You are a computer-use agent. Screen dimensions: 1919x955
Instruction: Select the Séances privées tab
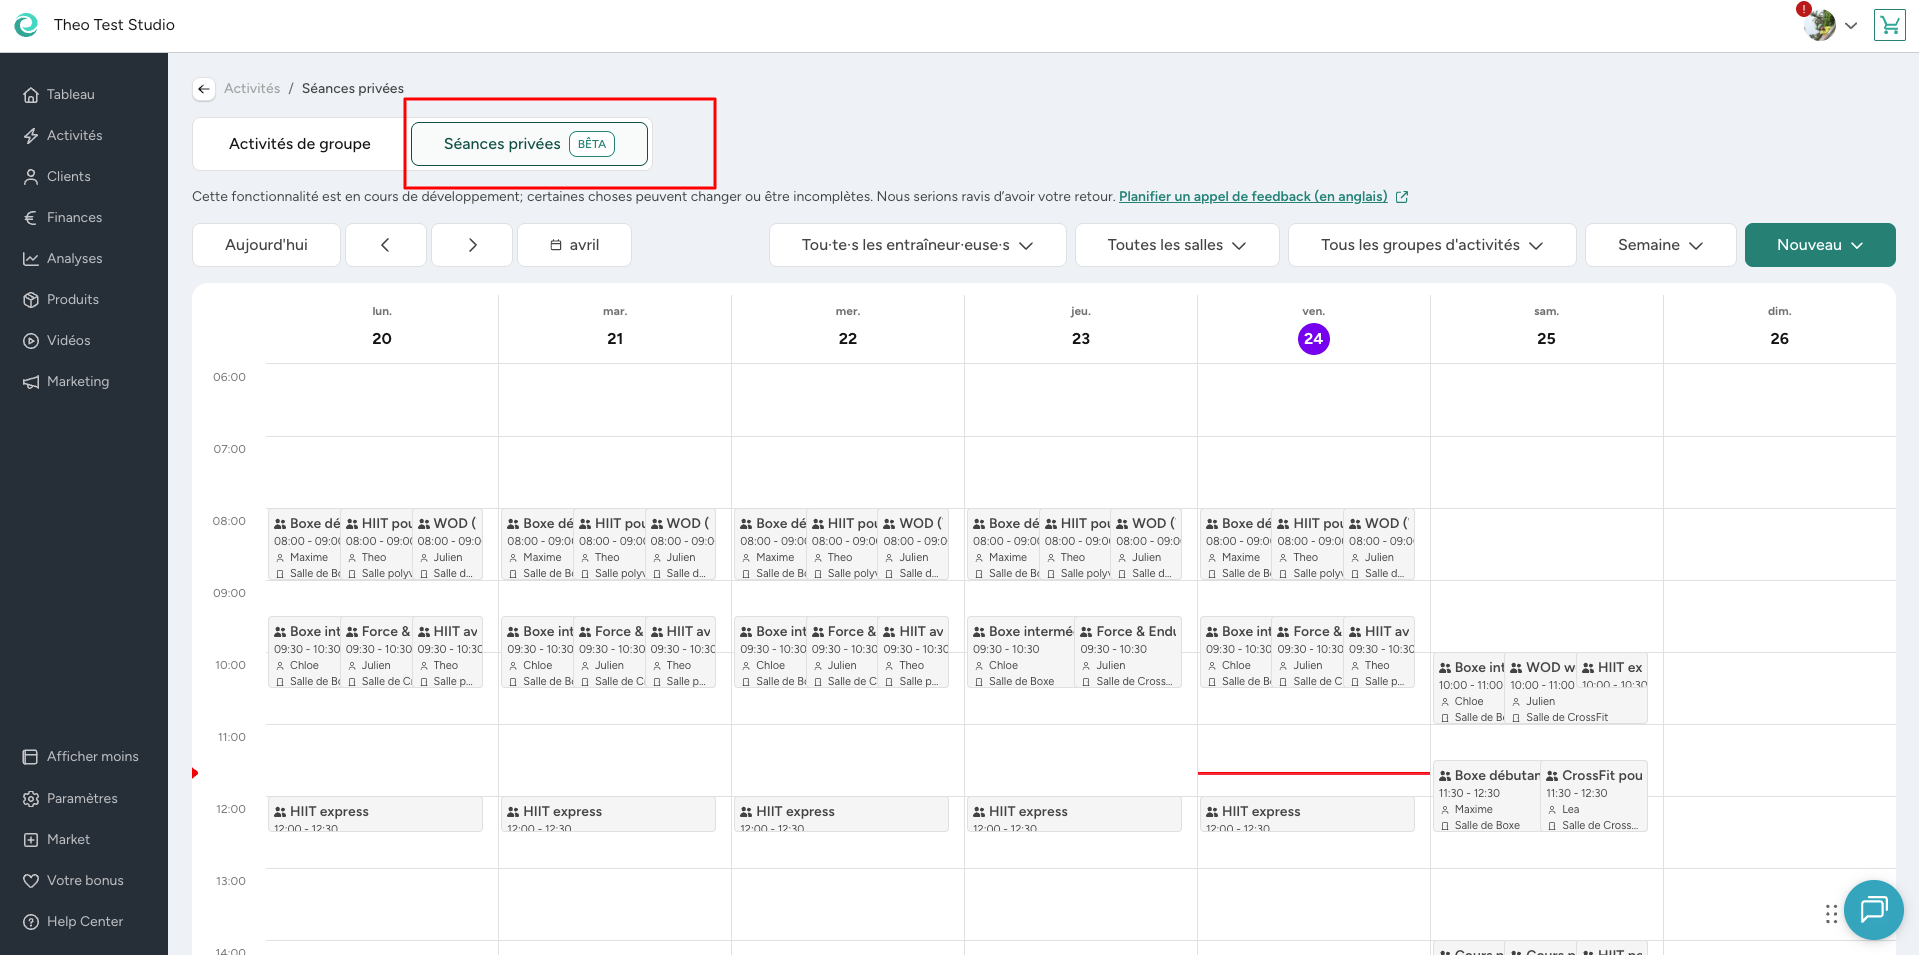[529, 144]
